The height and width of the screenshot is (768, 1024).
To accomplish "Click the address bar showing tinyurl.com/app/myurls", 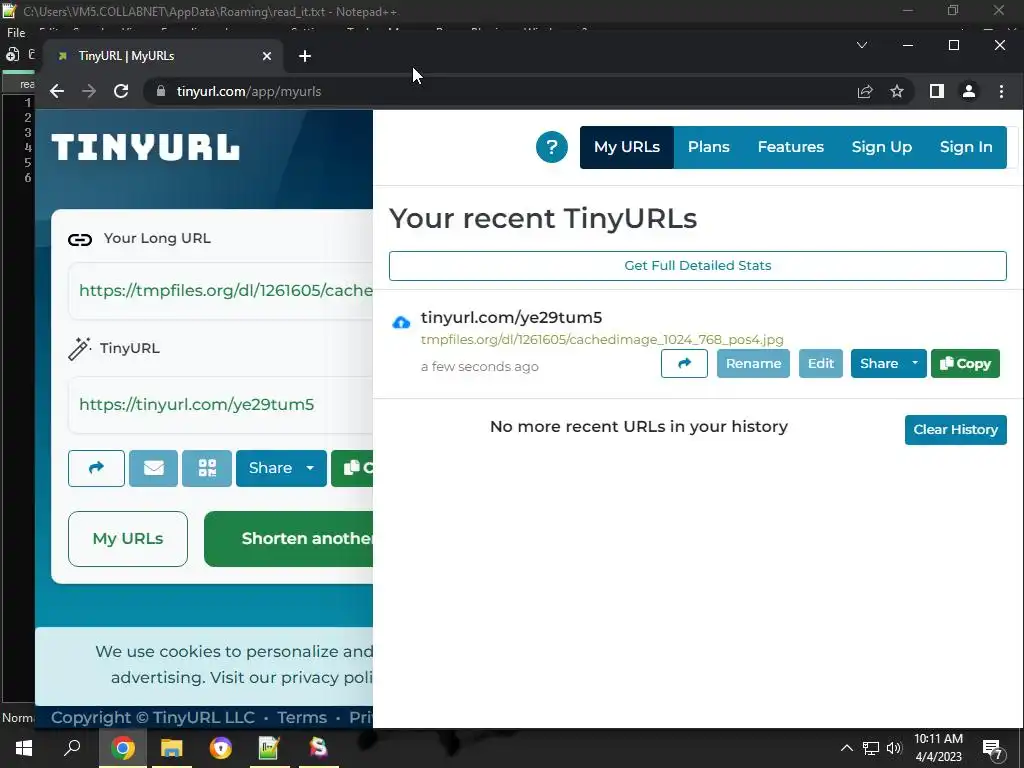I will (496, 91).
